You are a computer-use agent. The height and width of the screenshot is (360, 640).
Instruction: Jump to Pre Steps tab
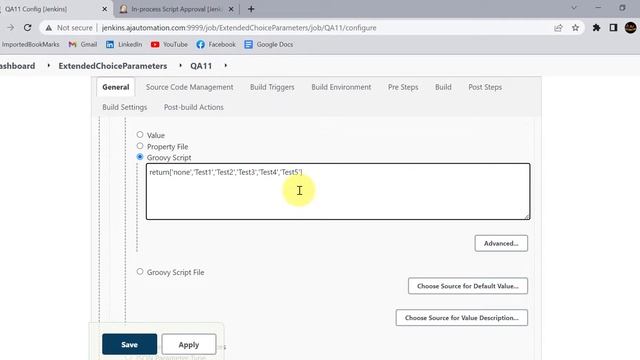click(403, 87)
